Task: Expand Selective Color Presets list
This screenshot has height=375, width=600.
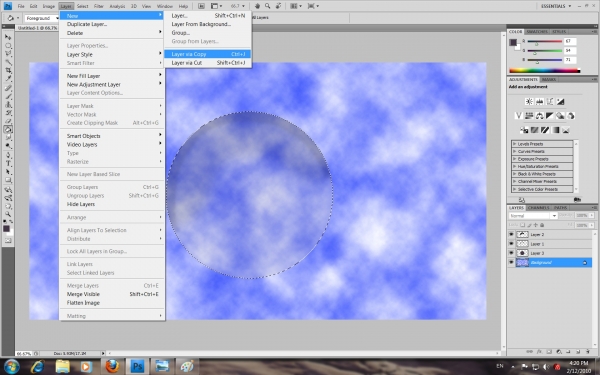Action: (515, 189)
